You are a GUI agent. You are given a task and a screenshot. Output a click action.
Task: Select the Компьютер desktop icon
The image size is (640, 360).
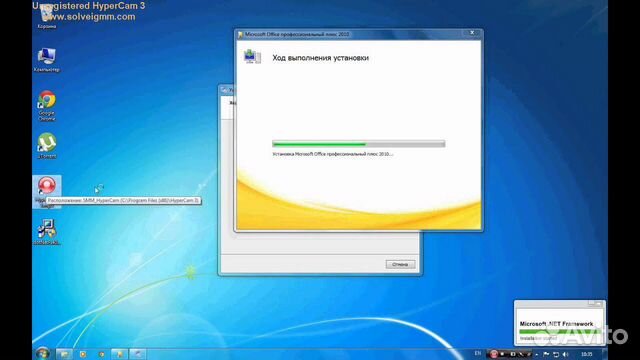coord(47,60)
